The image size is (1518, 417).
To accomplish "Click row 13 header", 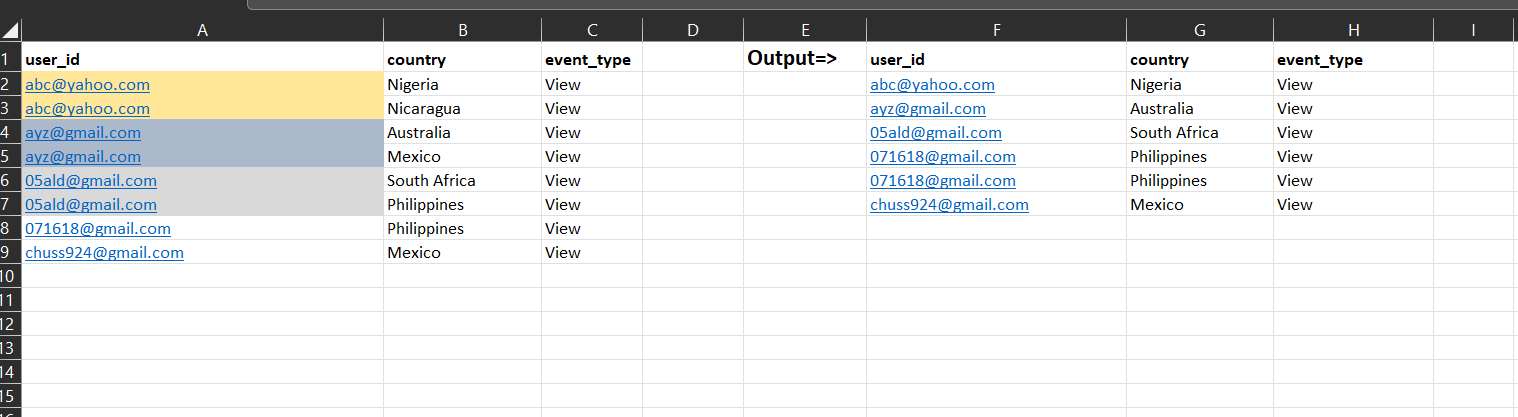I will click(x=10, y=348).
